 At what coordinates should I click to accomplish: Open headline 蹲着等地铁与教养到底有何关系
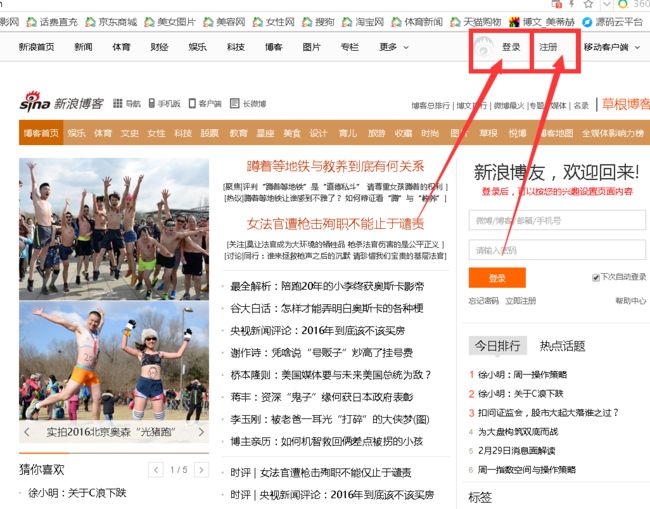(x=335, y=166)
